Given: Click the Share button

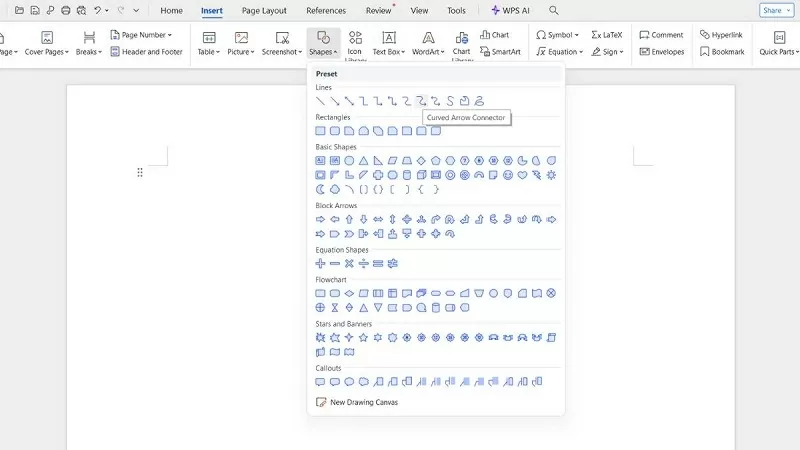Looking at the screenshot, I should click(773, 10).
